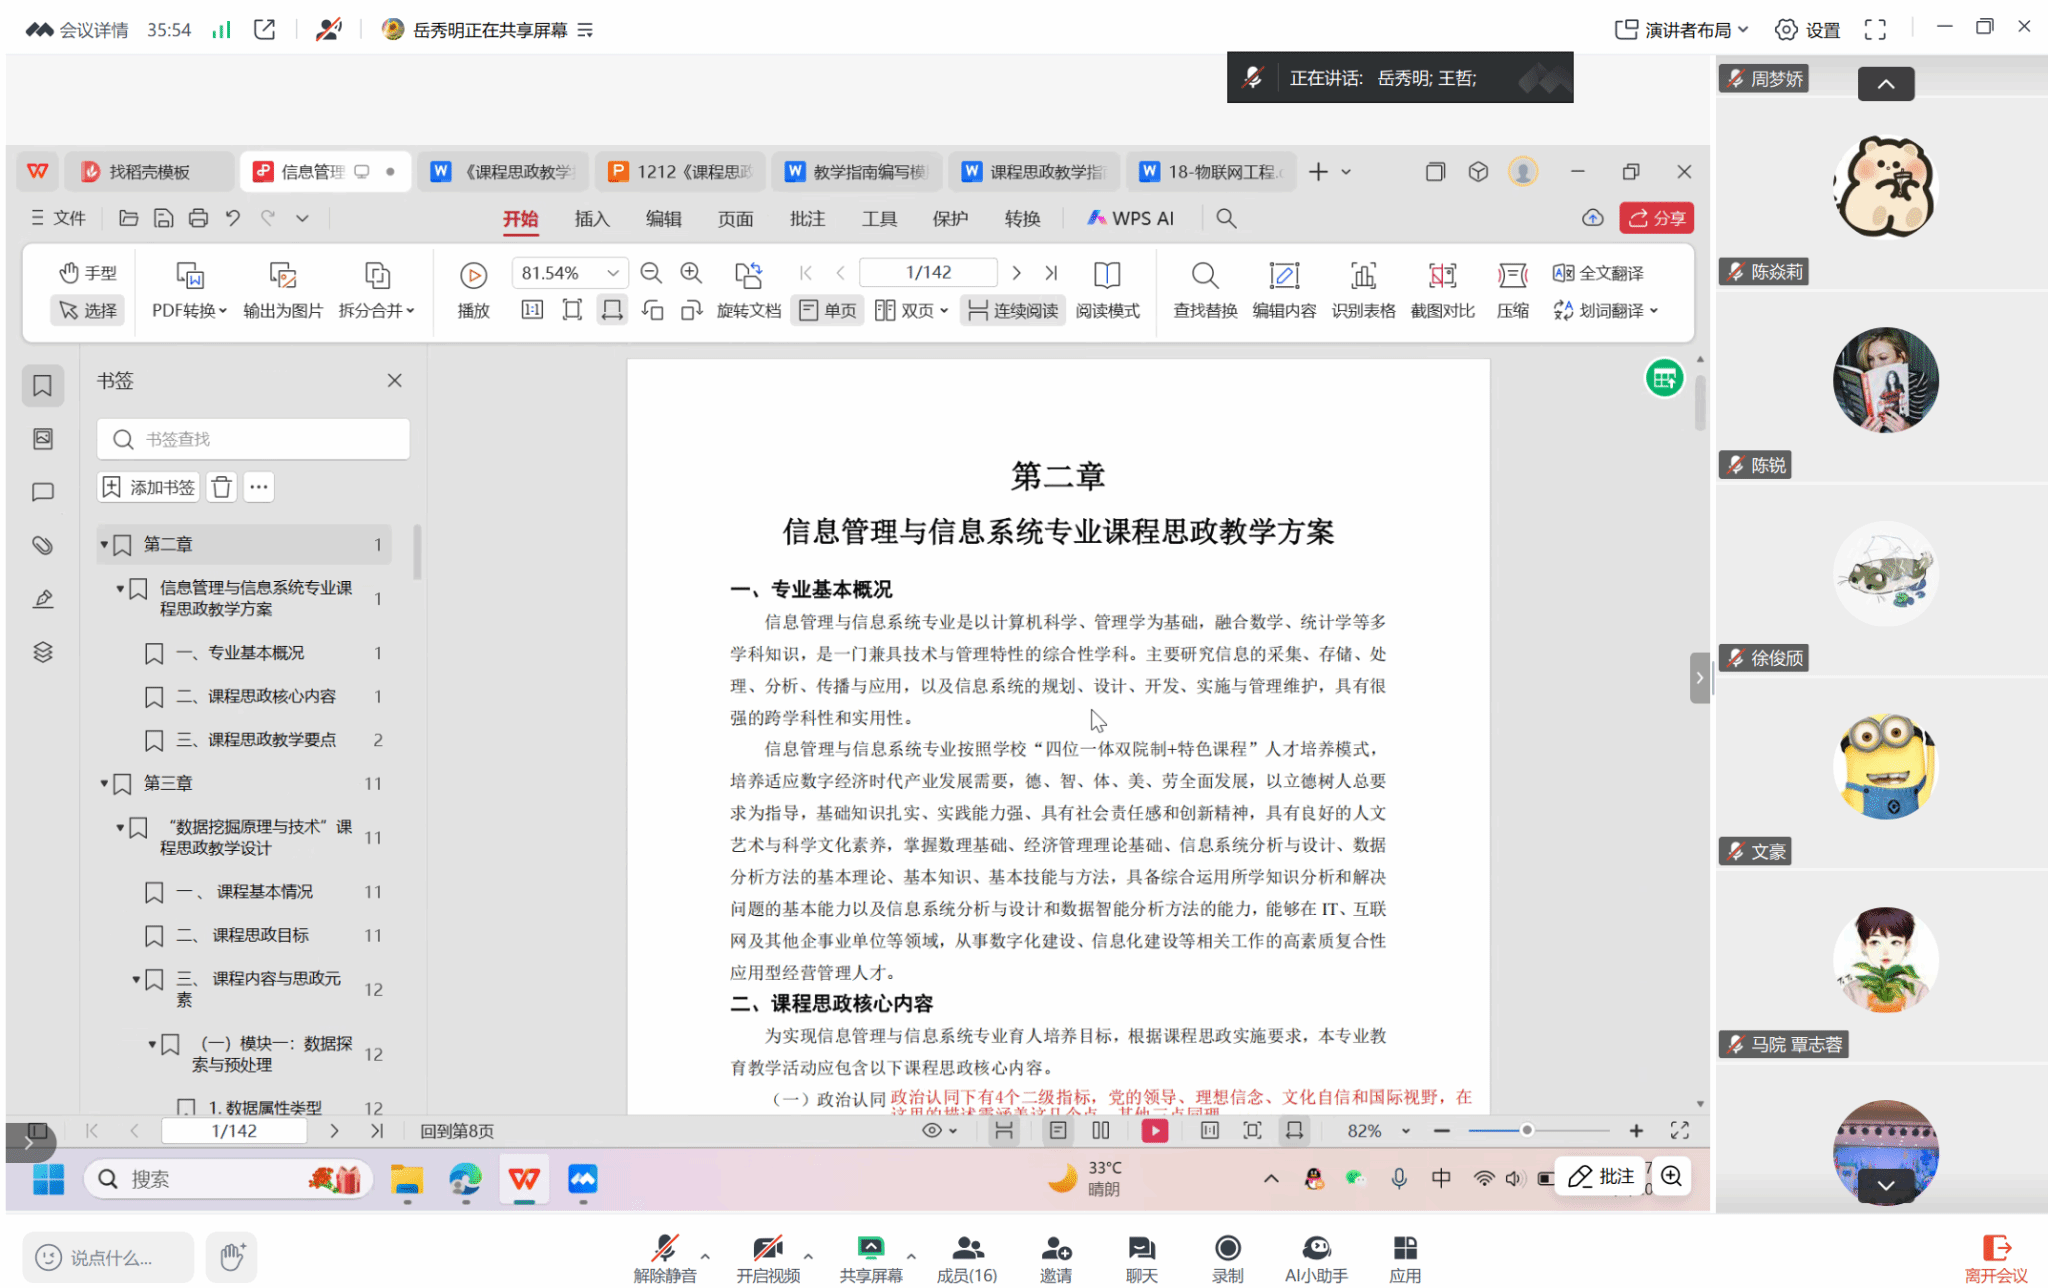This screenshot has height=1288, width=2048.
Task: Switch to the 插入 ribbon tab
Action: 592,218
